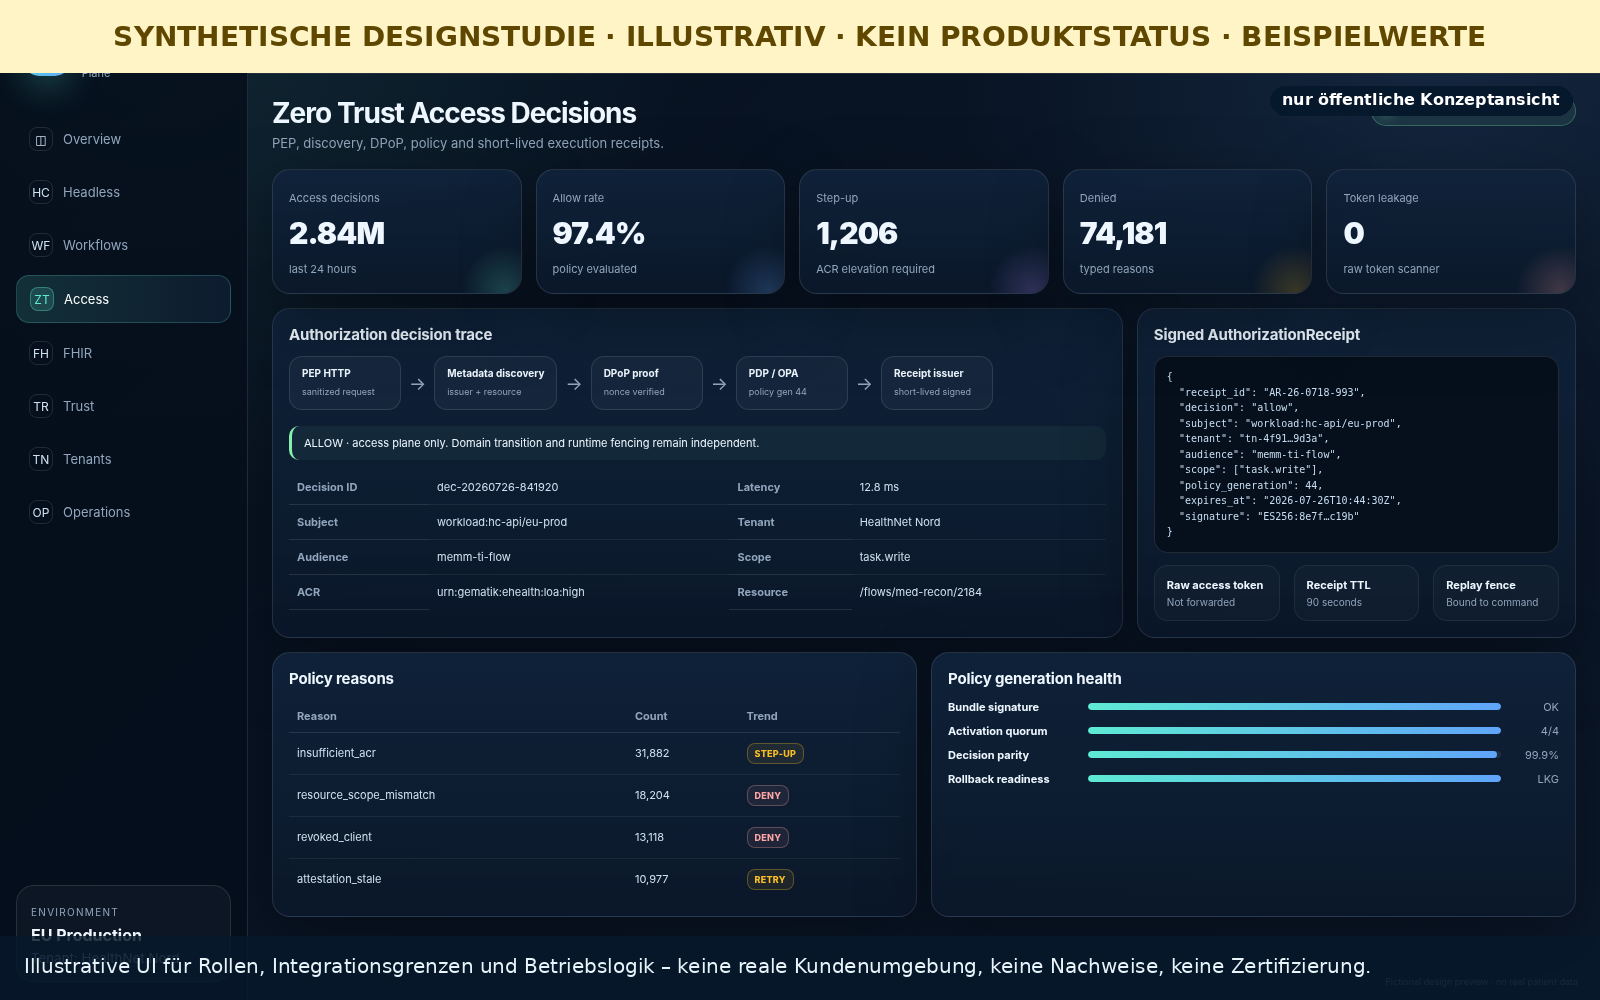Click the WF badge icon for Workflows
Image resolution: width=1600 pixels, height=1000 pixels.
[41, 246]
